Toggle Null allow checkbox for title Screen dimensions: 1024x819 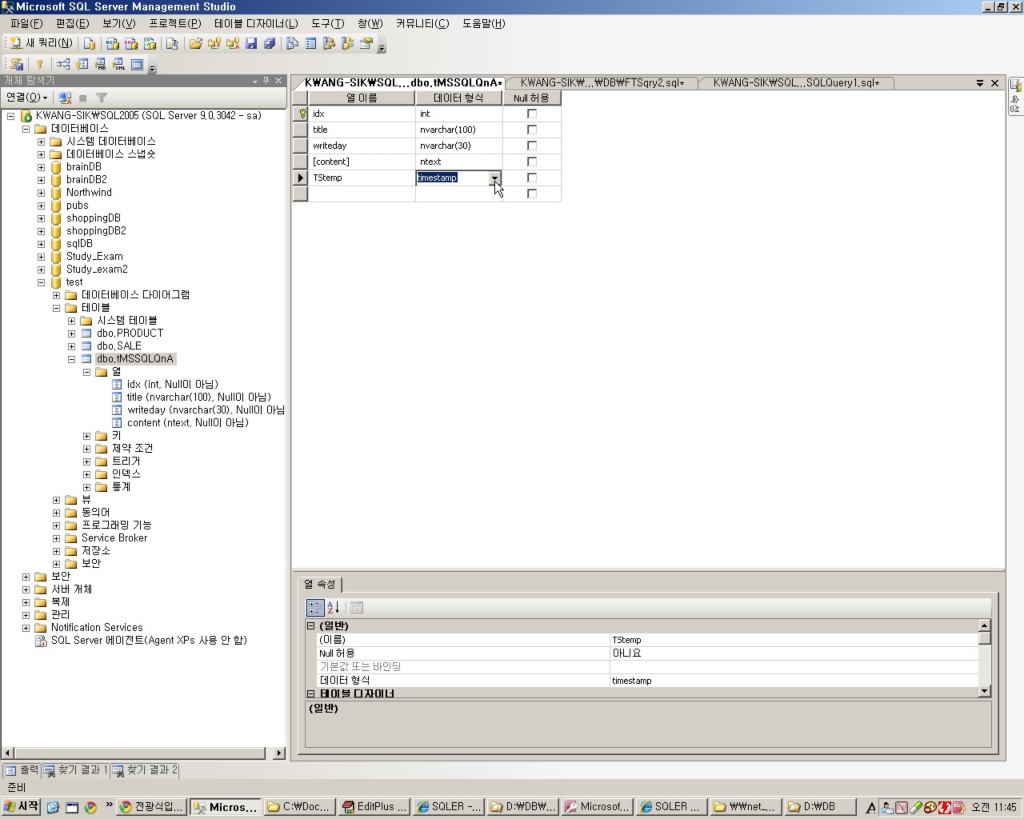click(532, 129)
